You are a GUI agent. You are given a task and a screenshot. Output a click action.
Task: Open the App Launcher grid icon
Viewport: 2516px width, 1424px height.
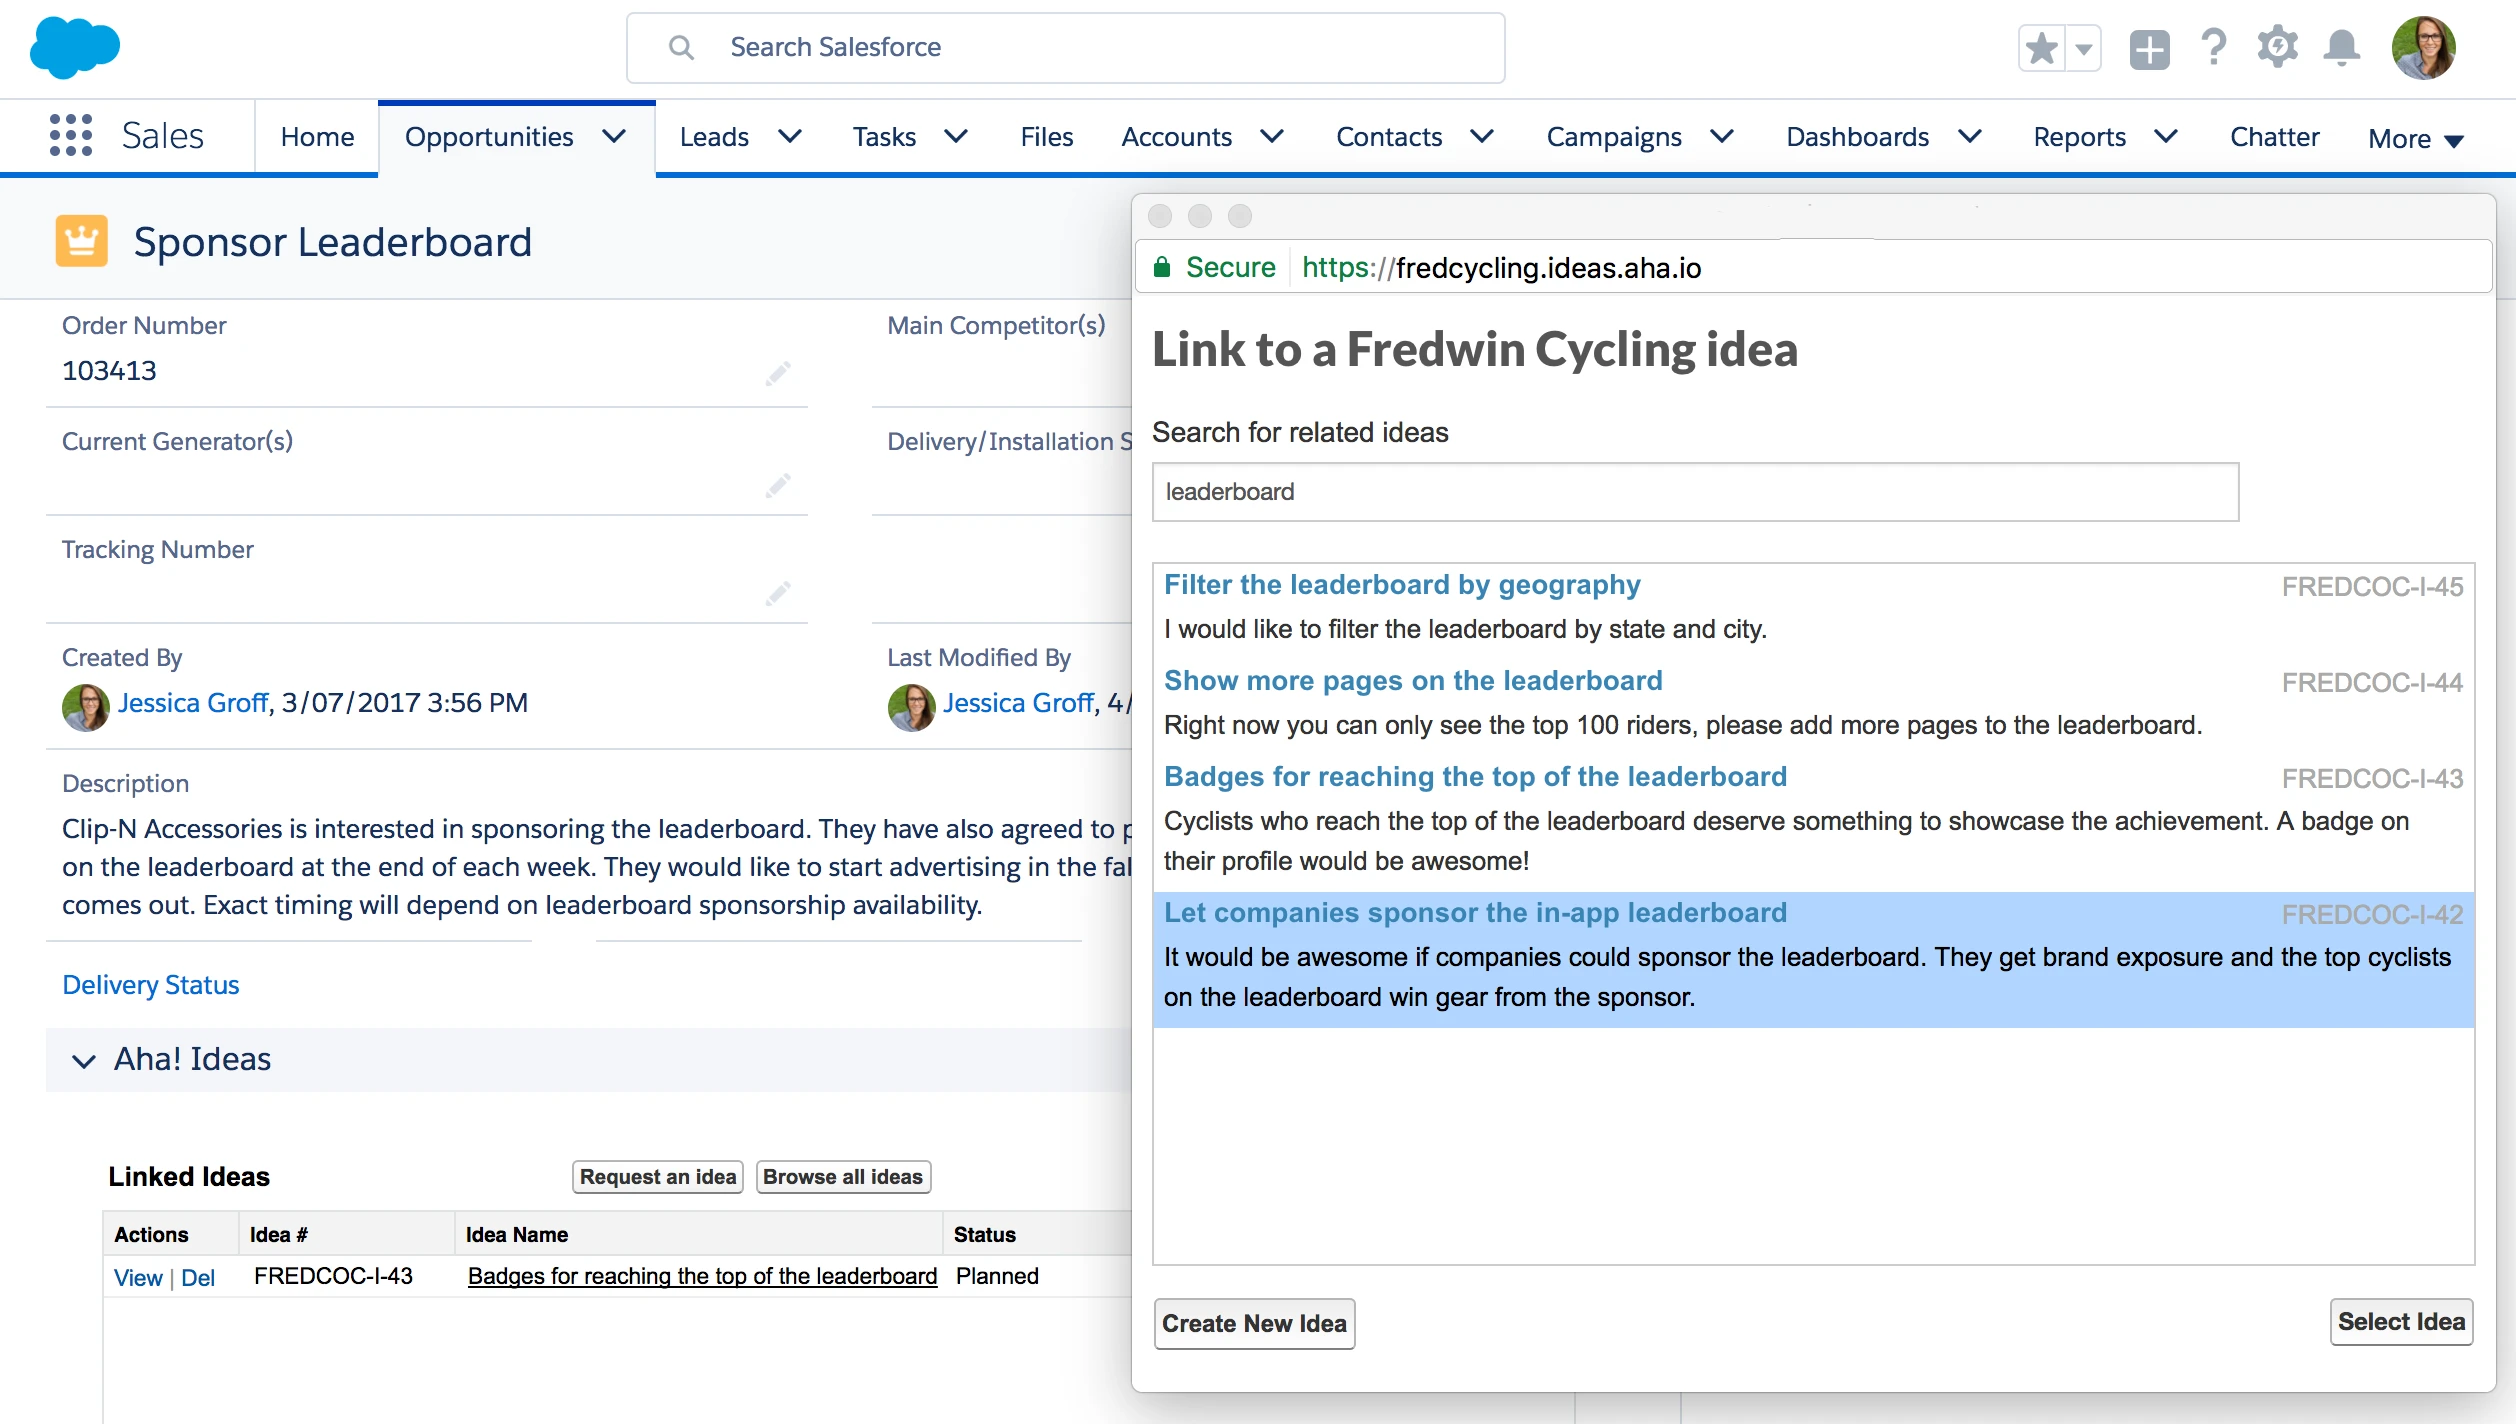click(70, 135)
